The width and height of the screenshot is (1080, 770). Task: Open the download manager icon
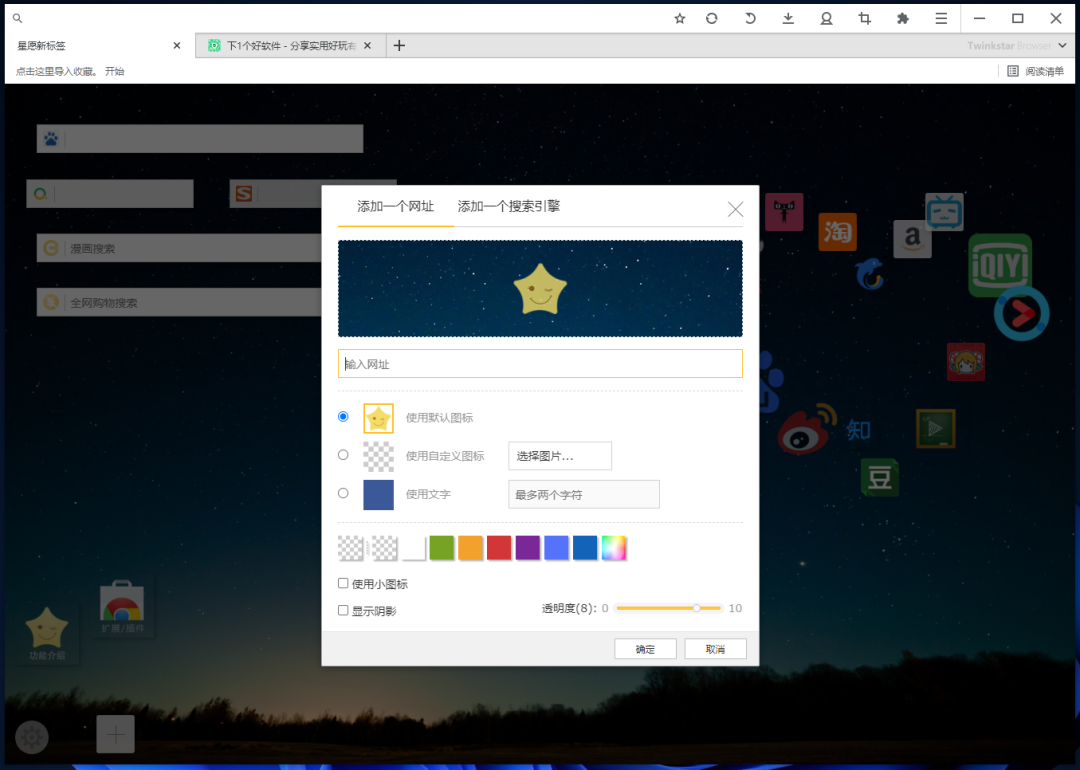(788, 18)
